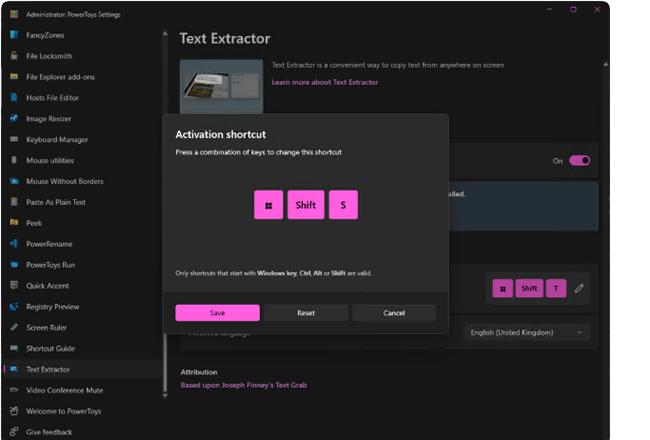The height and width of the screenshot is (440, 650).
Task: Click the Keyboard Manager icon
Action: [x=13, y=139]
